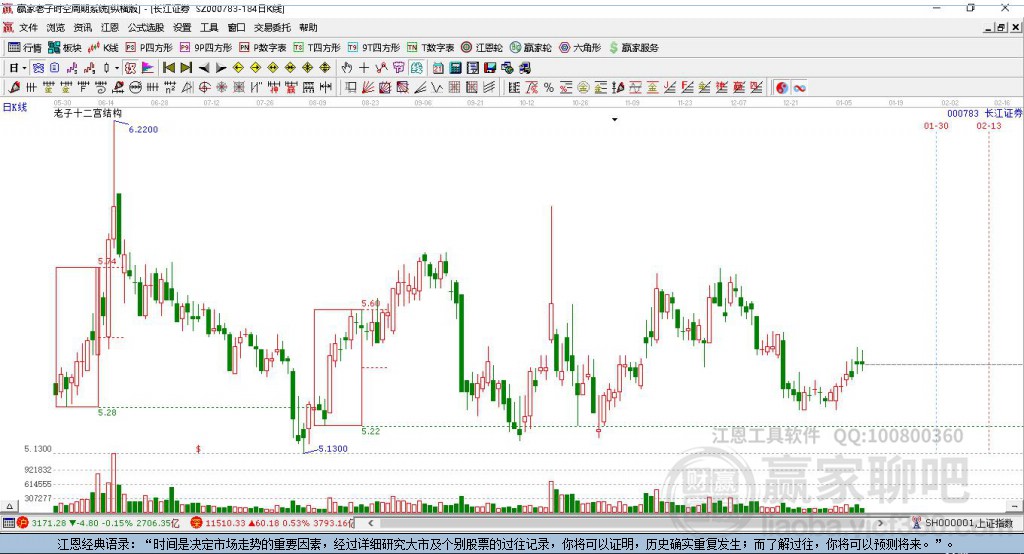Click the 6.2200 high price label
This screenshot has width=1024, height=554.
pyautogui.click(x=143, y=129)
